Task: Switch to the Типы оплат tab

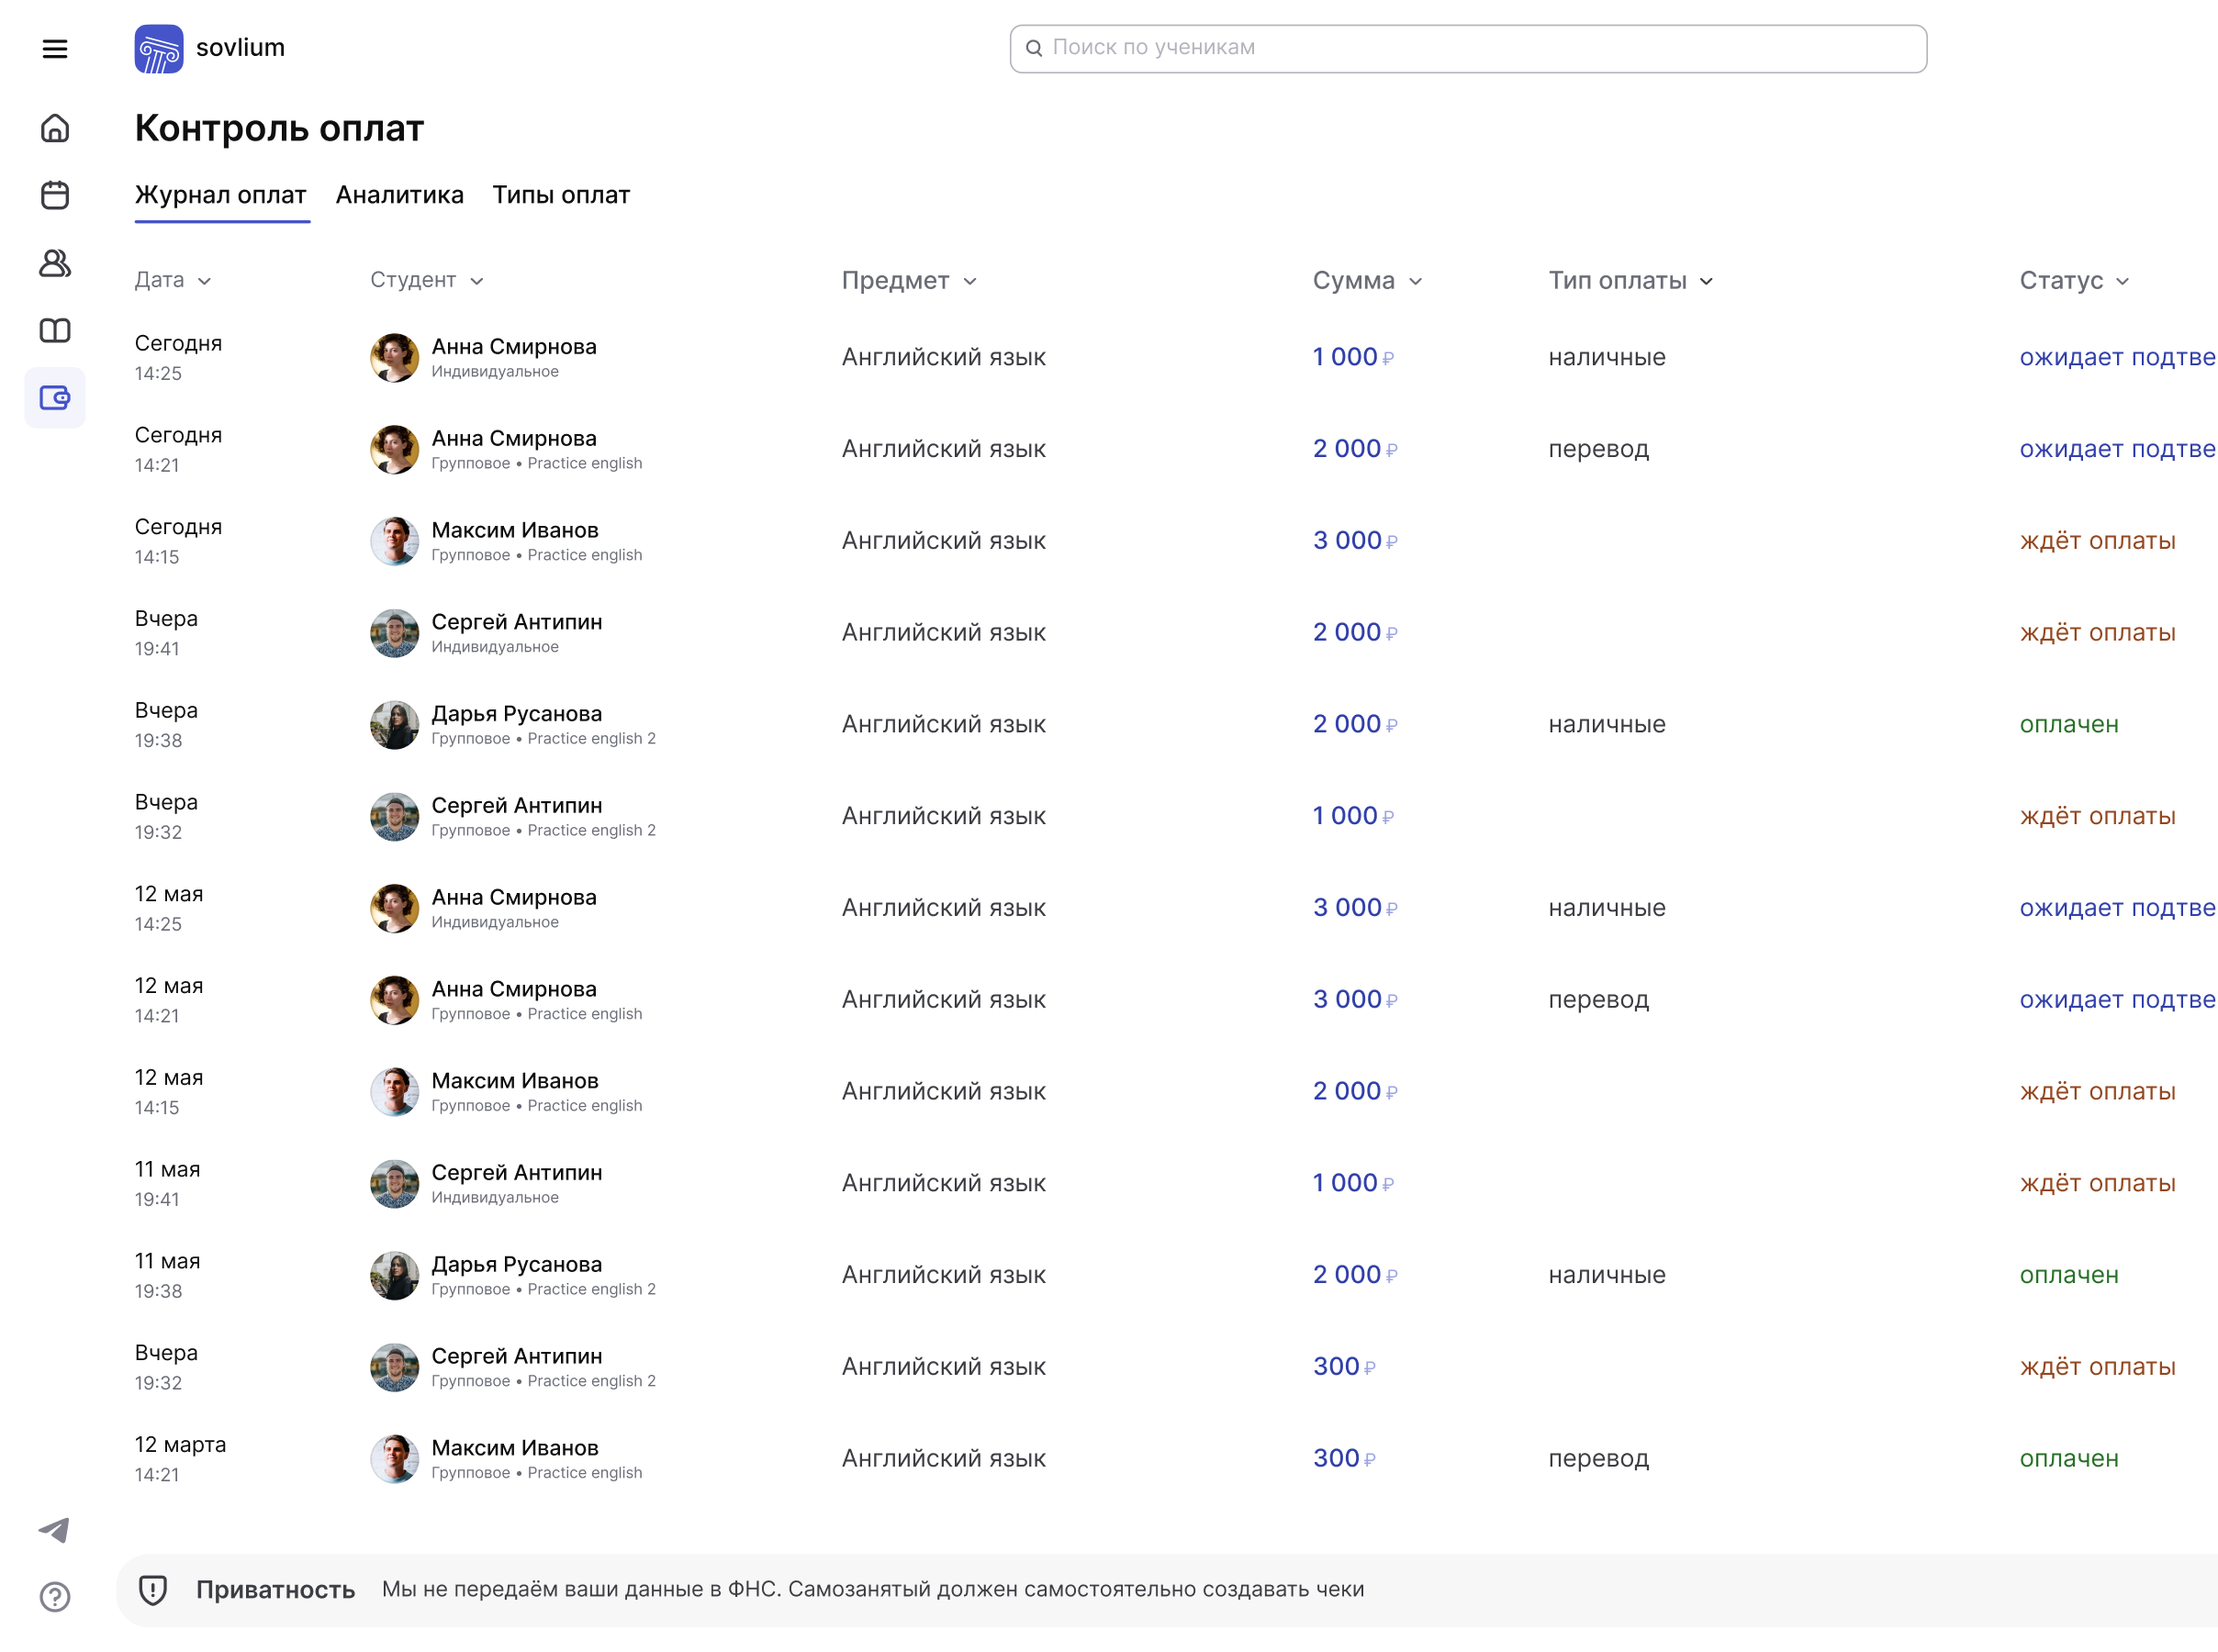Action: (x=561, y=195)
